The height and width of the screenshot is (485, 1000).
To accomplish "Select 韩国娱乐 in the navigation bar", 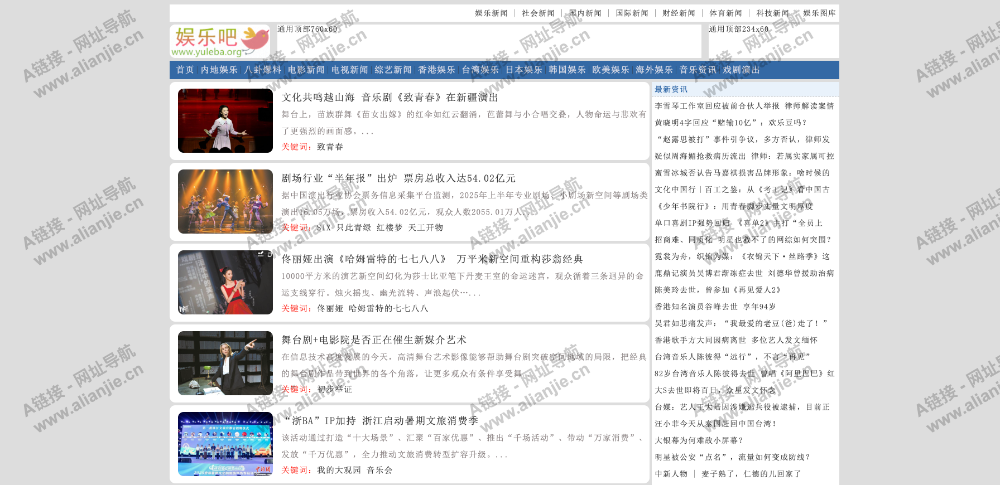I will (x=567, y=70).
